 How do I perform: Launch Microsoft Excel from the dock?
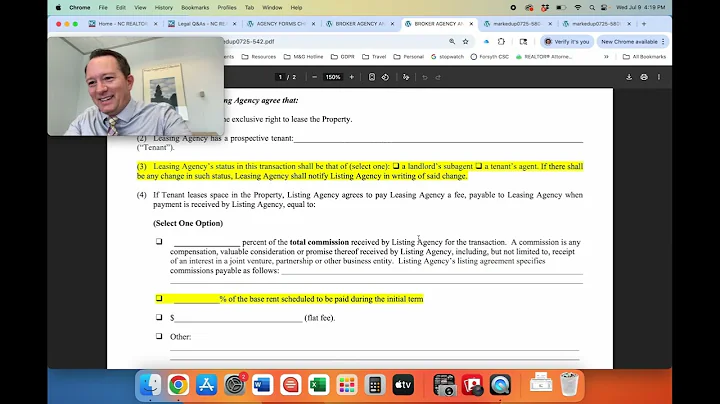click(x=318, y=384)
